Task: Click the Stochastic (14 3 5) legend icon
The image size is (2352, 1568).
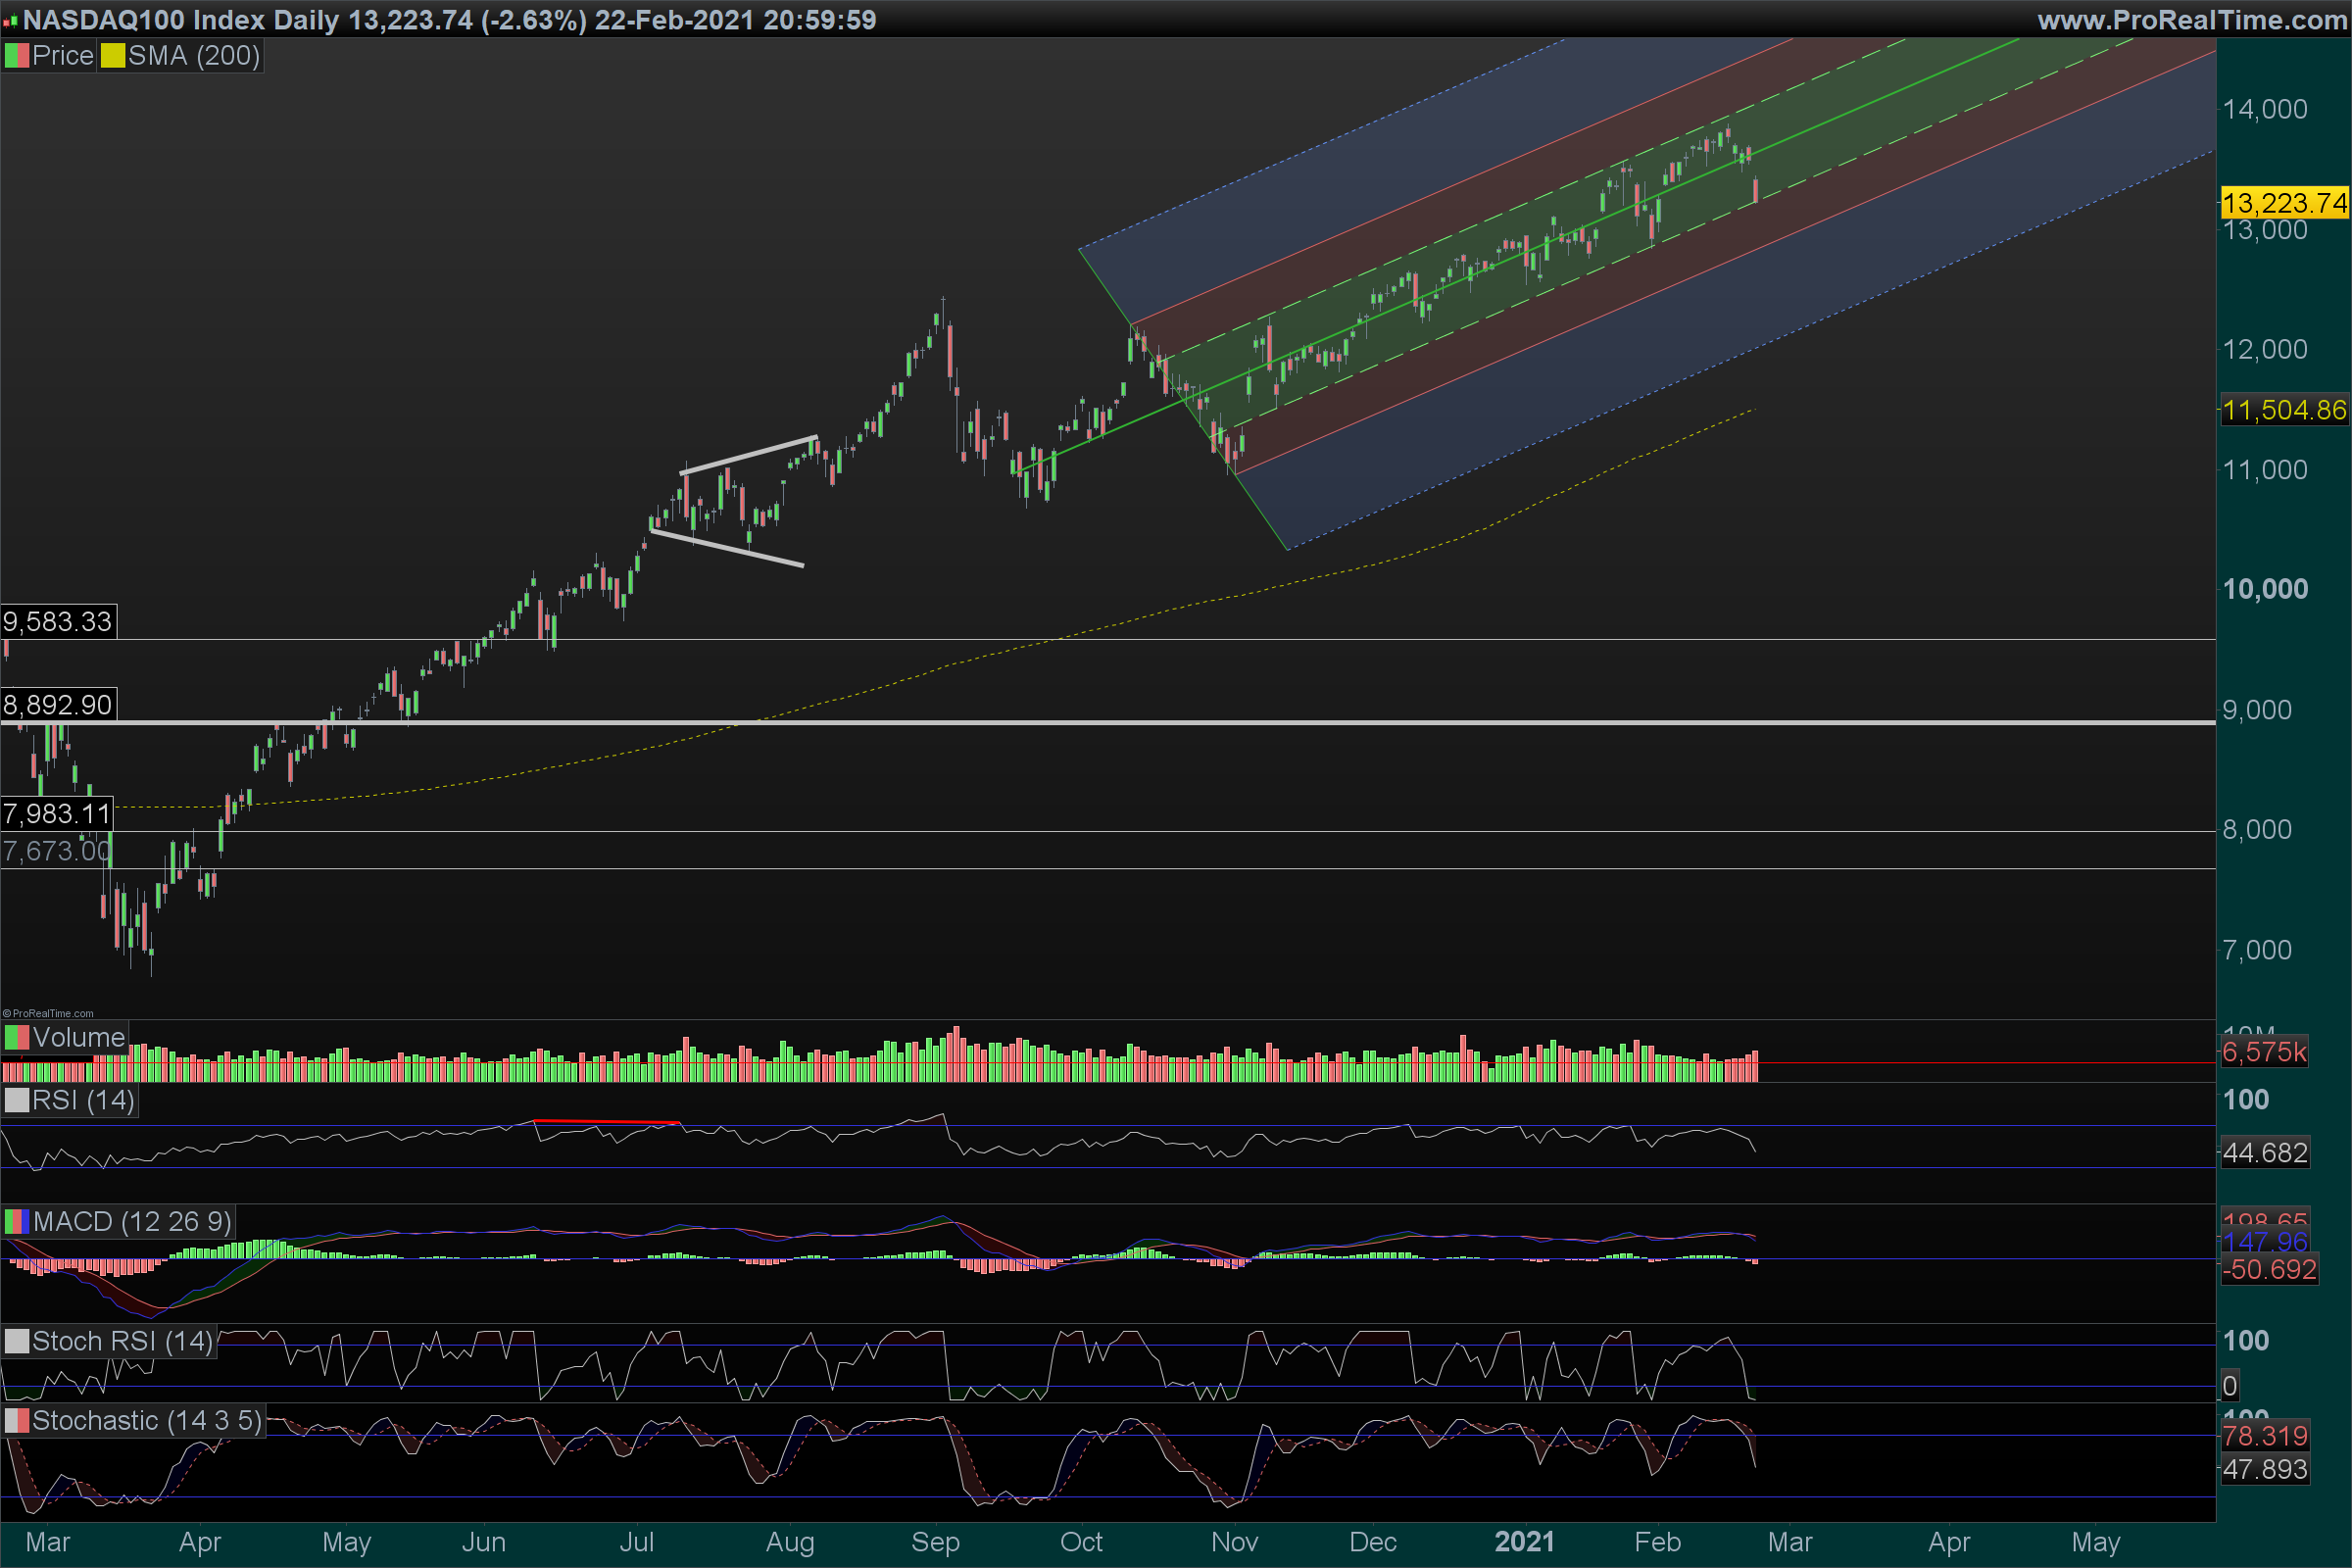Action: [16, 1421]
